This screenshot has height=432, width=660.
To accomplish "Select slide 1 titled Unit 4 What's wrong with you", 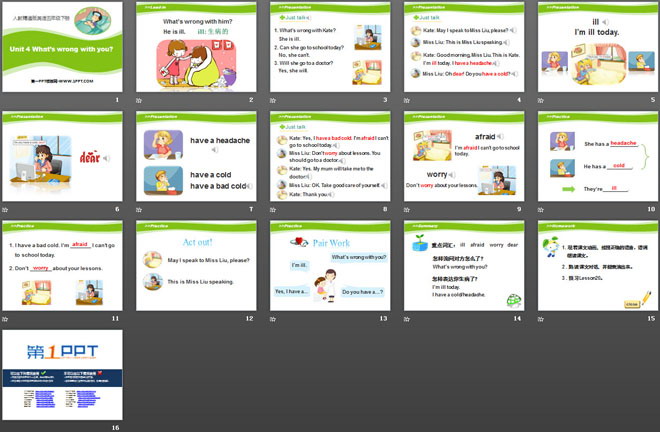I will [x=62, y=47].
